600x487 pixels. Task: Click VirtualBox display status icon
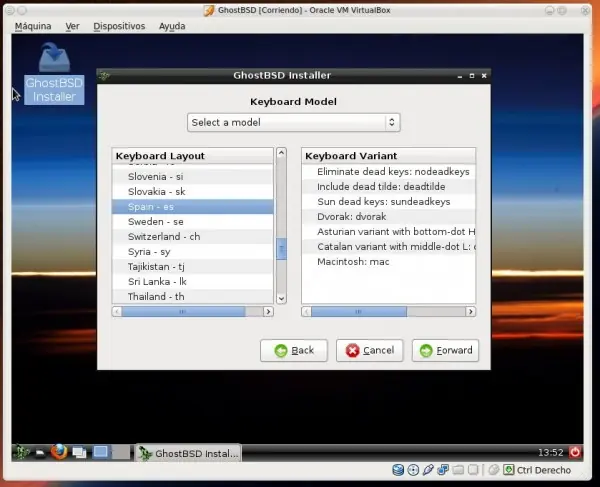pyautogui.click(x=473, y=470)
